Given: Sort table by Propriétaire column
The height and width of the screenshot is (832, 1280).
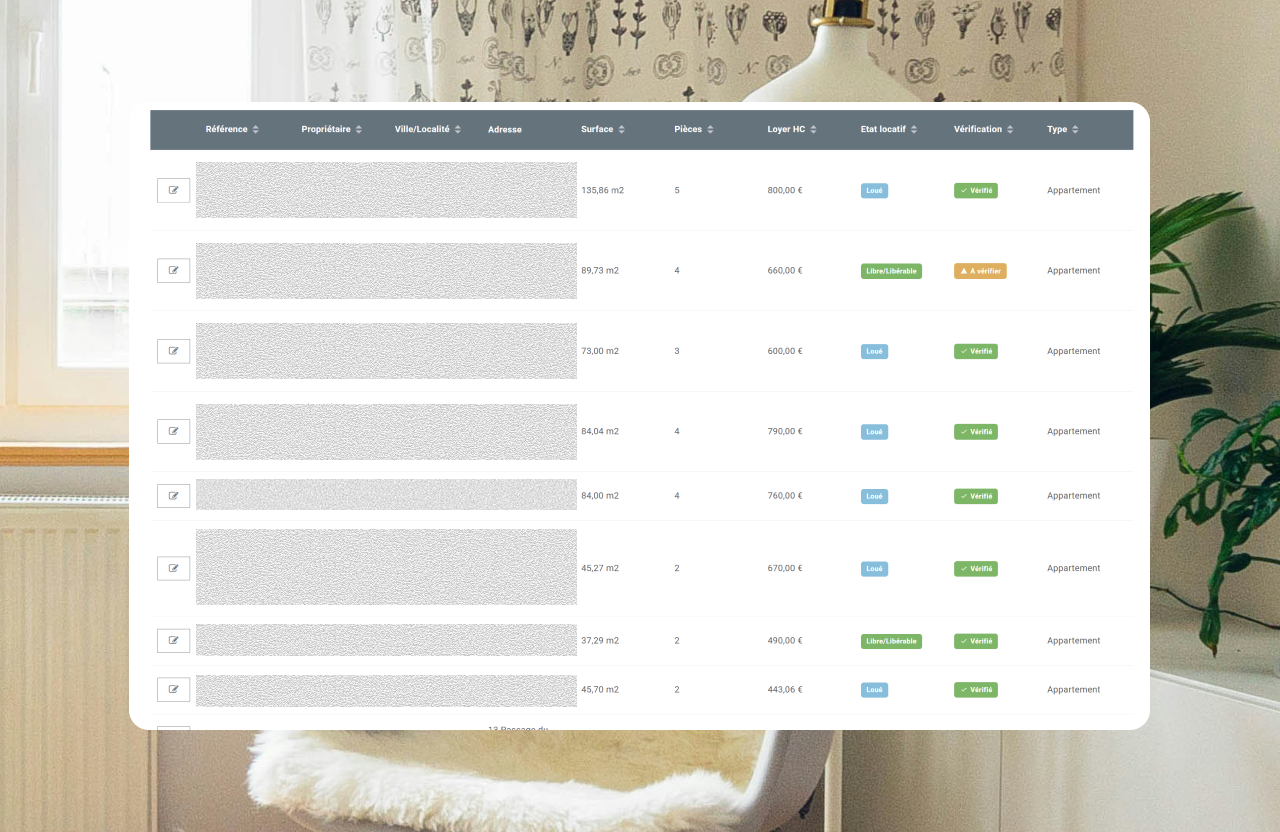Looking at the screenshot, I should point(332,129).
